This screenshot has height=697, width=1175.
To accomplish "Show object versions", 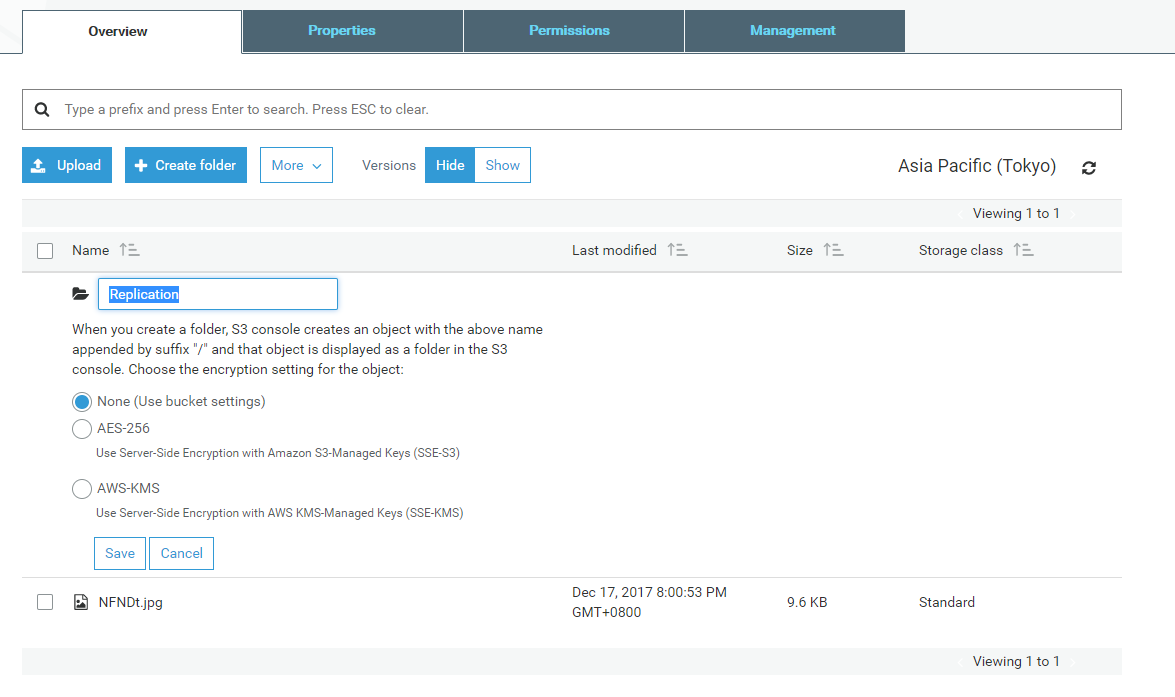I will 502,165.
